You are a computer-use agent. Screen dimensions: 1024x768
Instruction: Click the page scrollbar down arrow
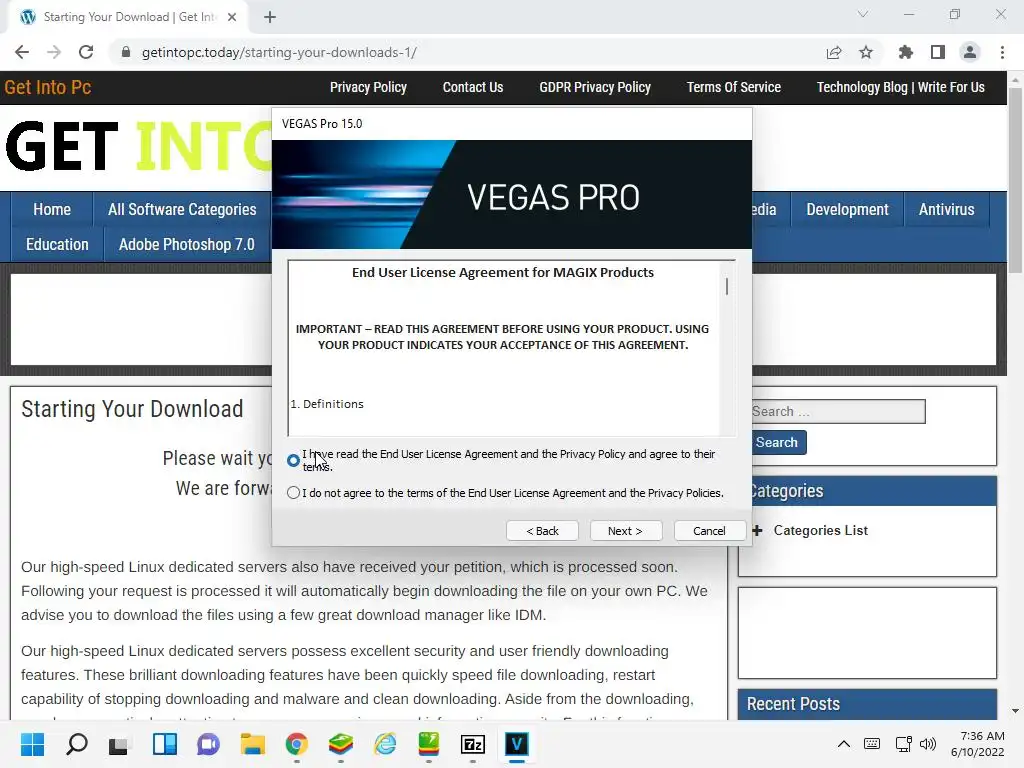tap(1015, 711)
